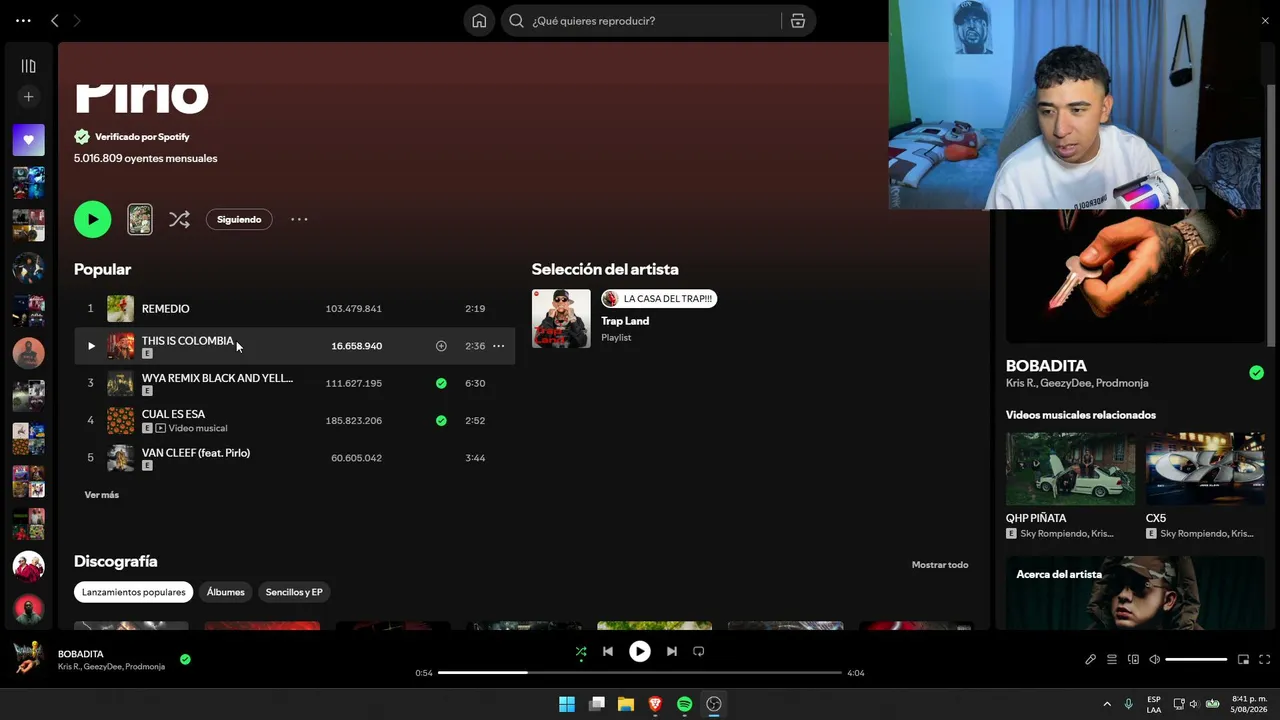Toggle shuffle in the player bar

tap(581, 652)
